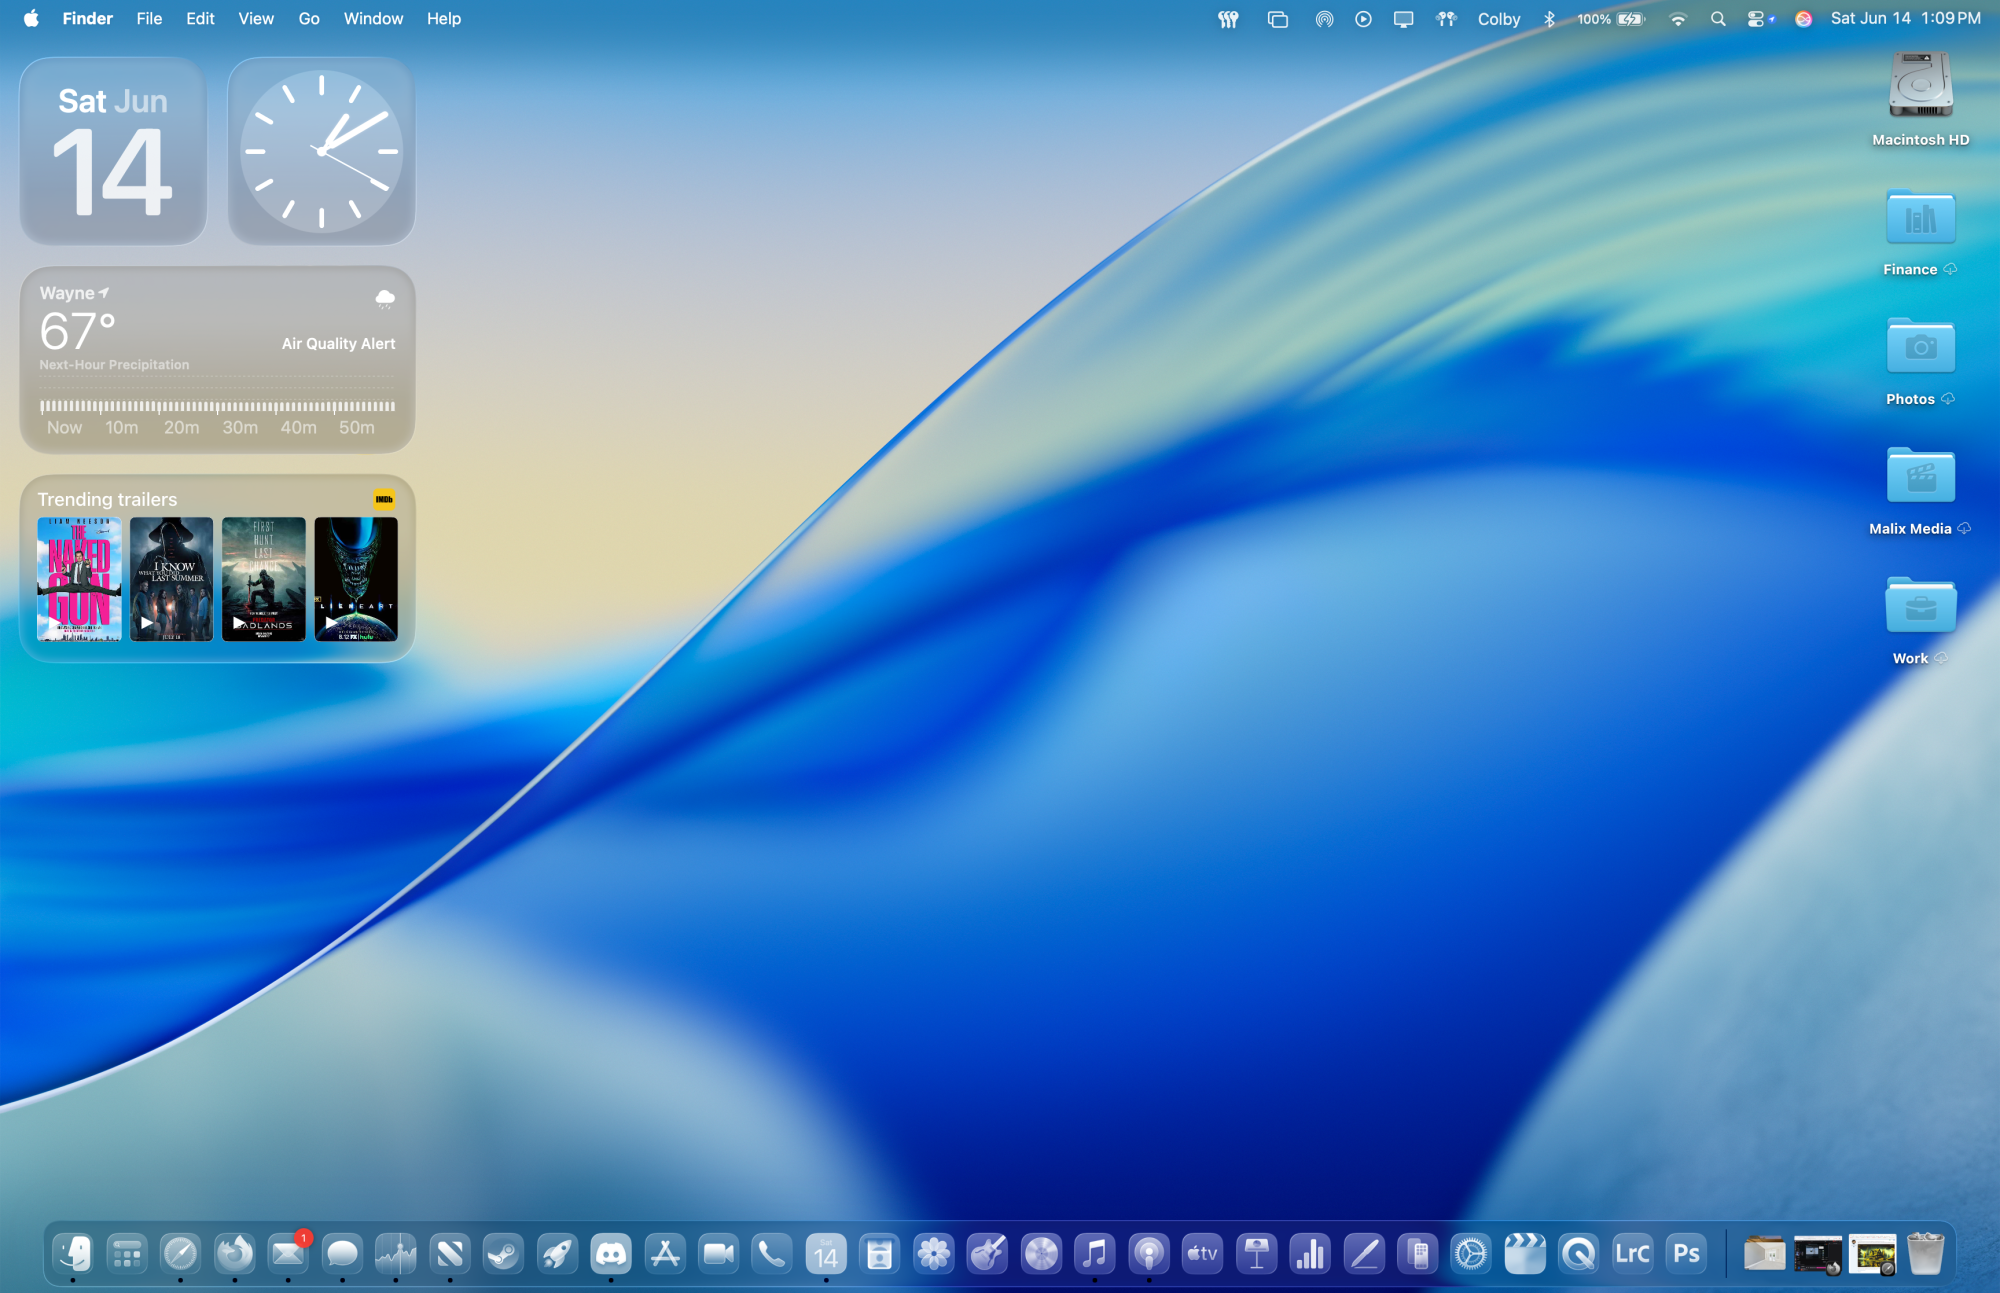Launch Lightroom Classic in Dock
This screenshot has height=1293, width=2000.
(x=1632, y=1253)
